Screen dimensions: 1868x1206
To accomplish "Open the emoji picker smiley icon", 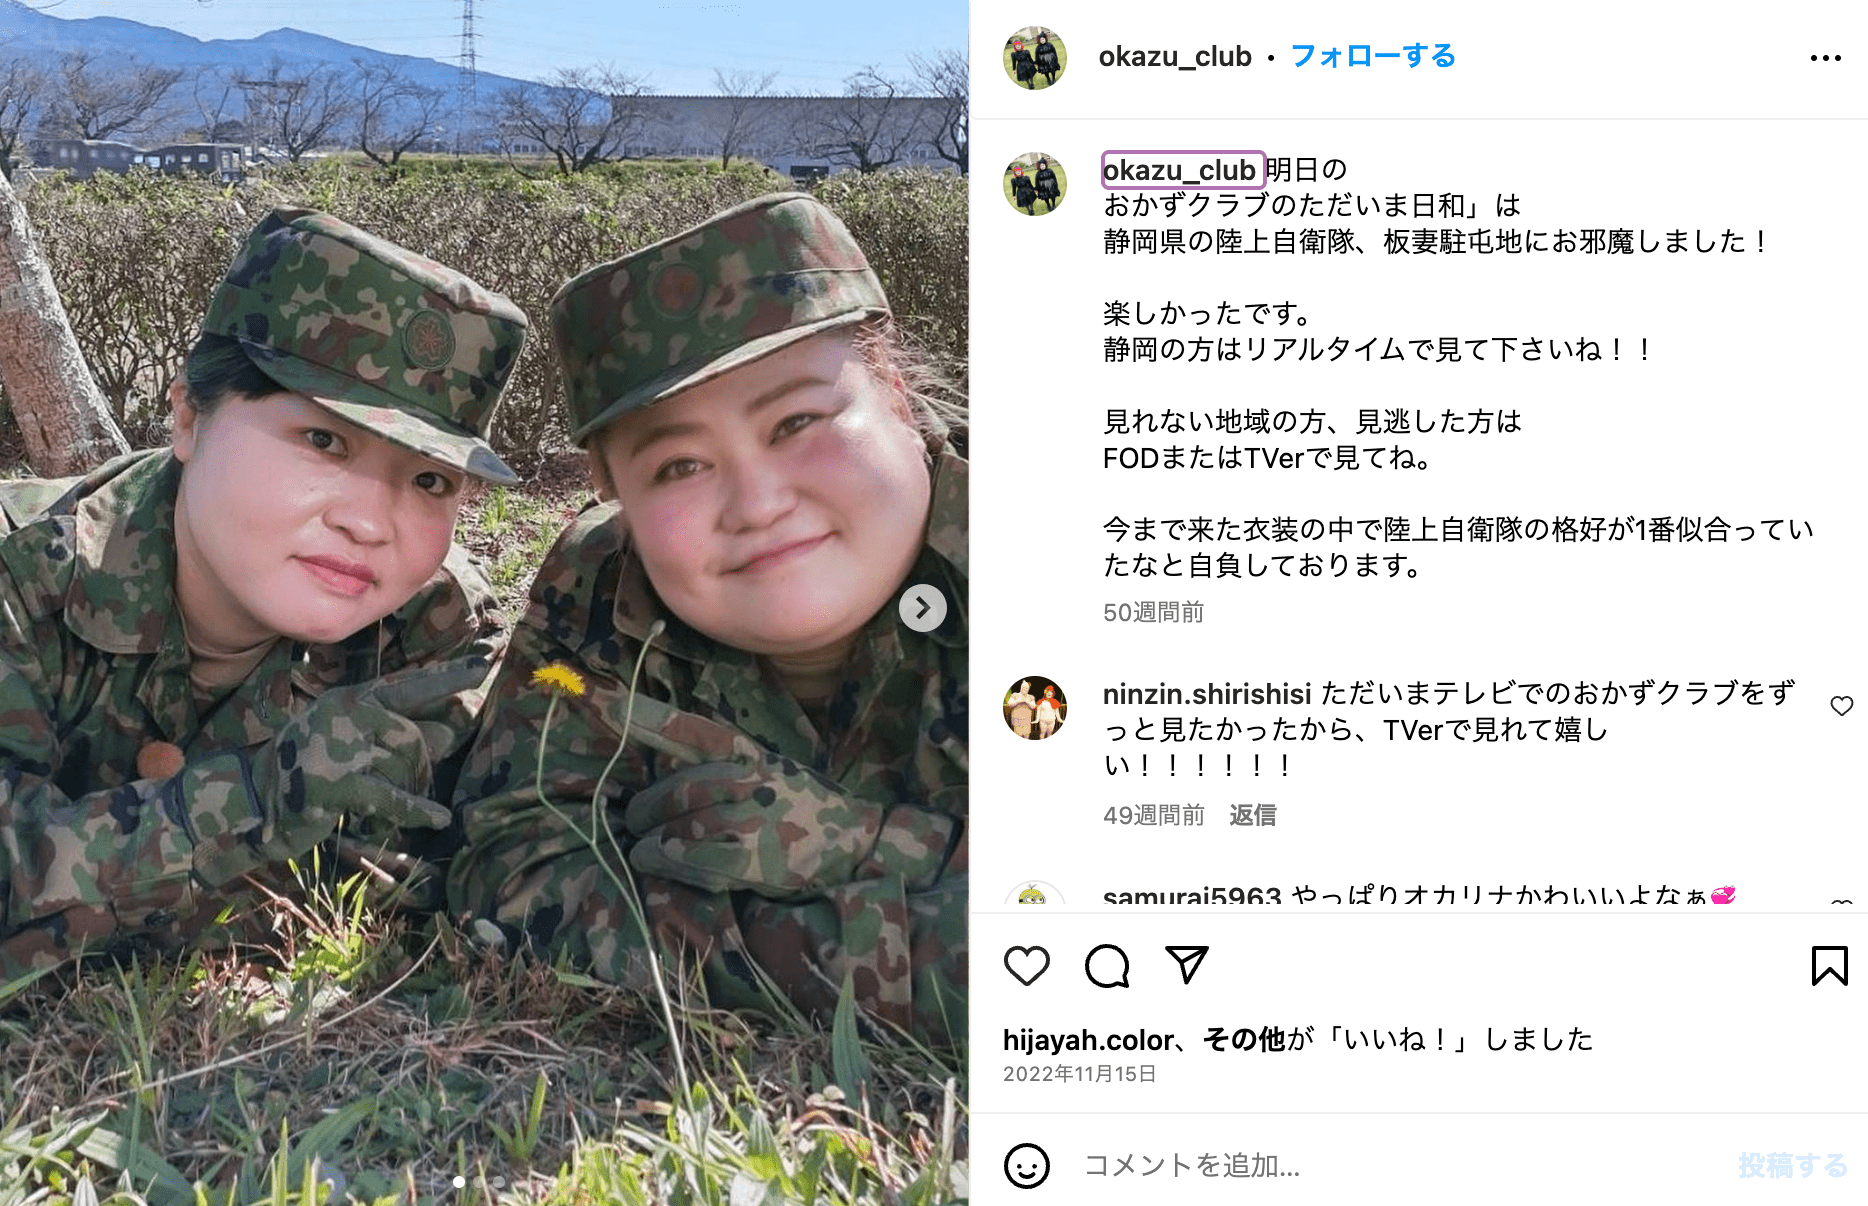I will pos(1026,1165).
